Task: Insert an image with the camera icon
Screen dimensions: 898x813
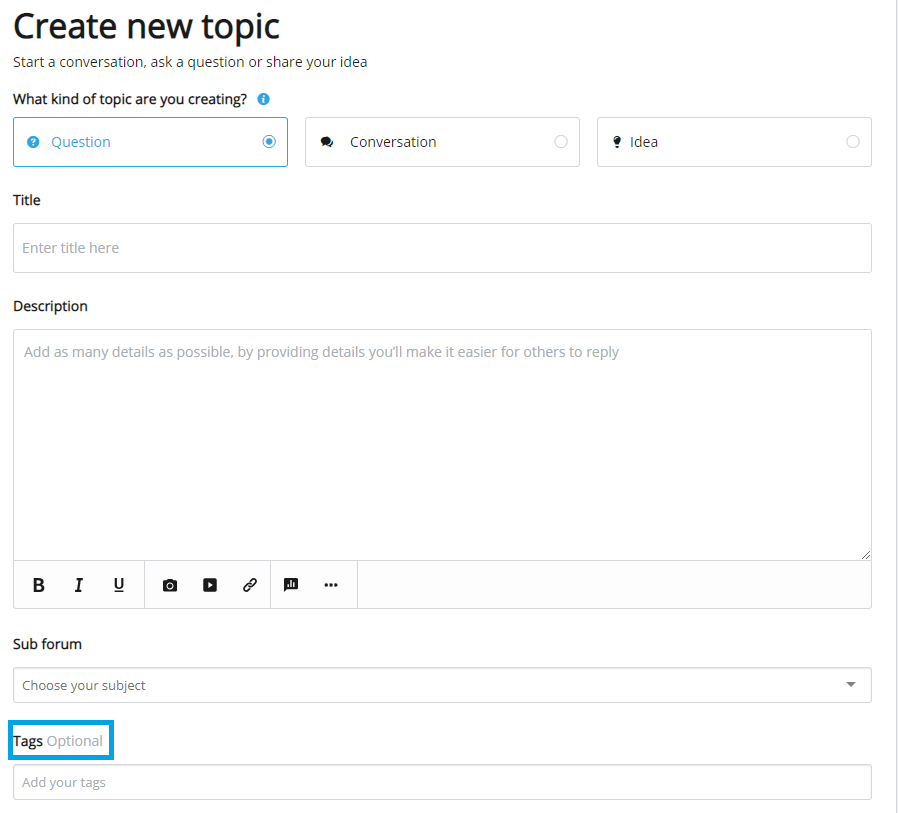Action: pyautogui.click(x=170, y=585)
